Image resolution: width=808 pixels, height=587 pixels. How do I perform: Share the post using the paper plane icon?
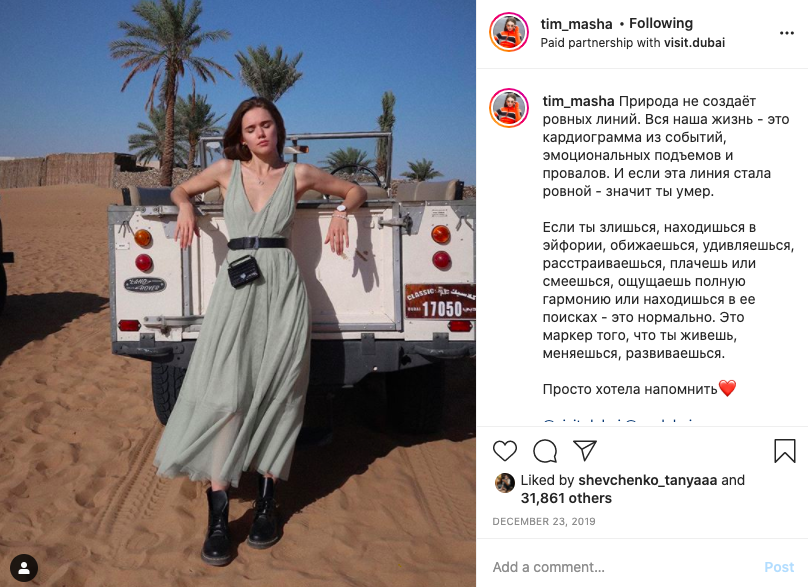(585, 450)
